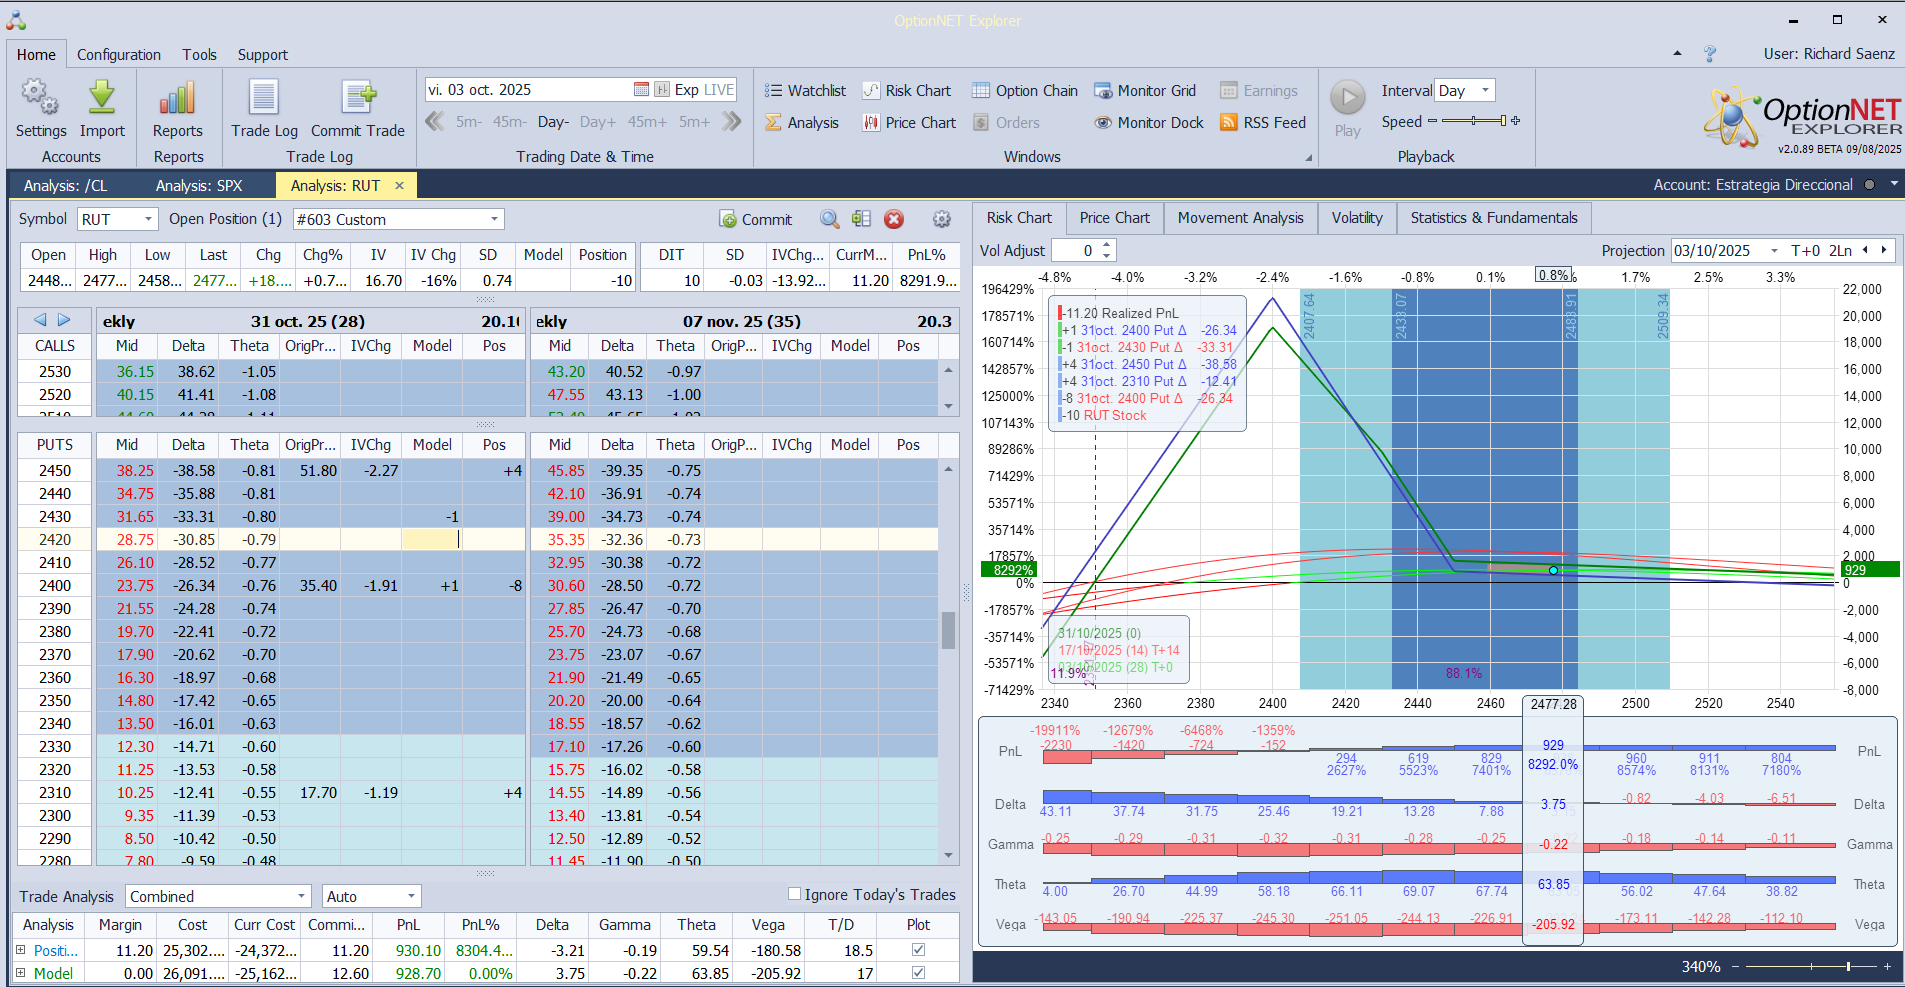Image resolution: width=1905 pixels, height=987 pixels.
Task: Adjust the playback Speed slider
Action: (1473, 121)
